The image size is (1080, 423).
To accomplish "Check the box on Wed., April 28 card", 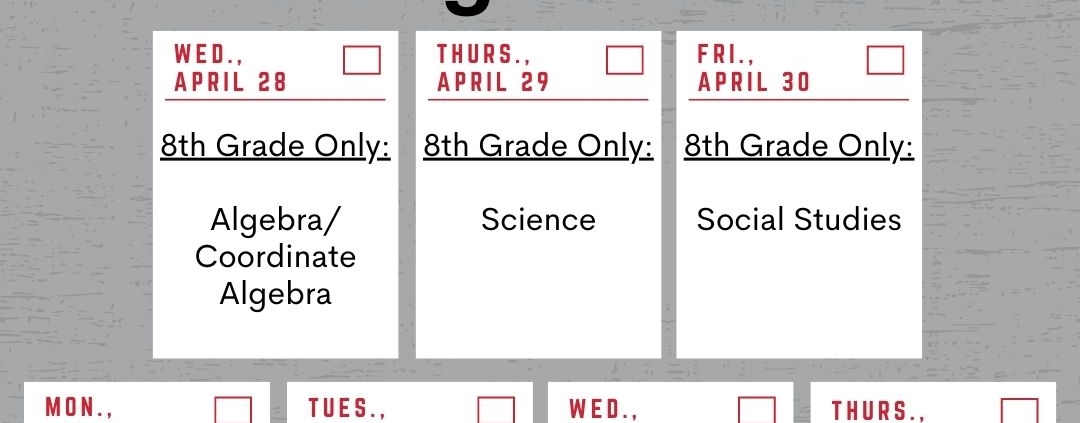I will (362, 60).
